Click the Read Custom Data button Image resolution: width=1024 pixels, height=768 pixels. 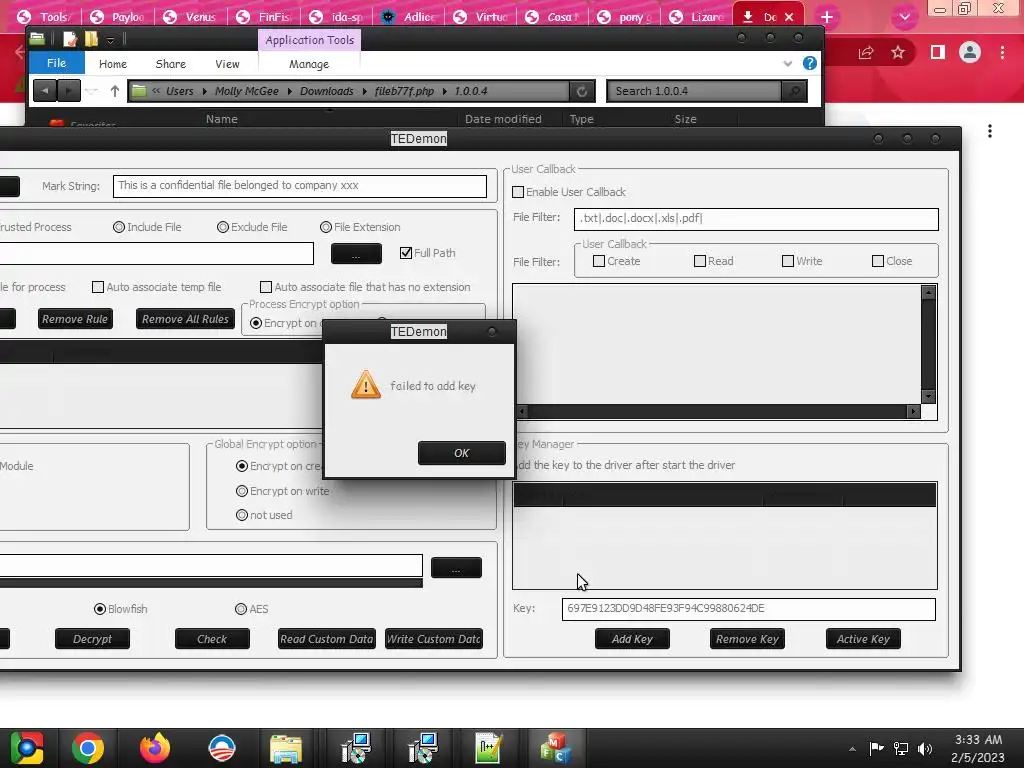pos(327,639)
